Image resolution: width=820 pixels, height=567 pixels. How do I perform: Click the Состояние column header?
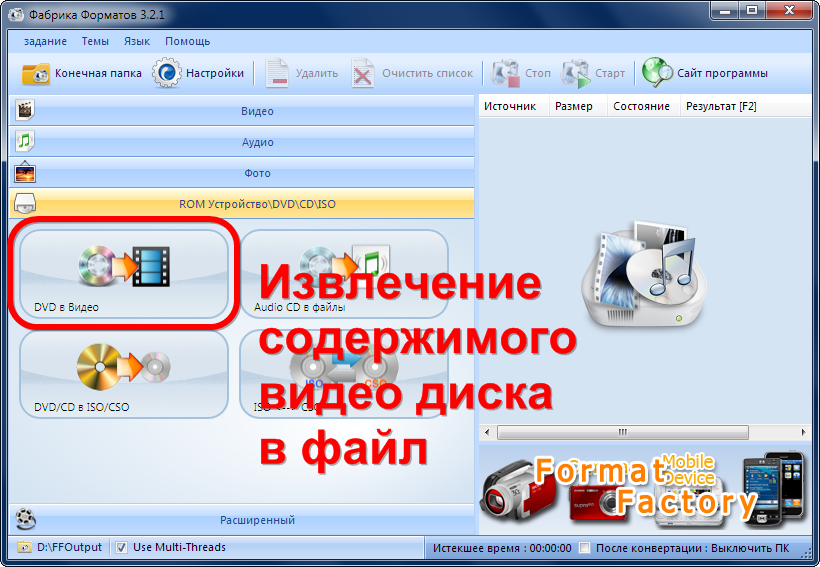(x=643, y=106)
